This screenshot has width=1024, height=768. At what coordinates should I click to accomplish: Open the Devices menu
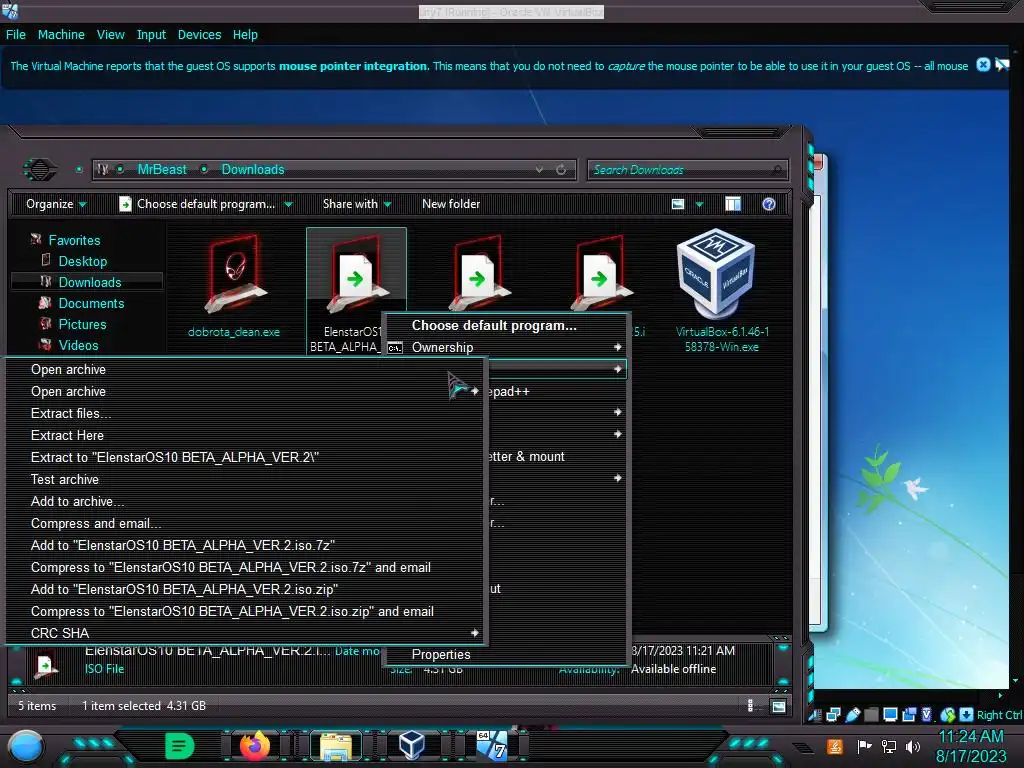[x=199, y=35]
